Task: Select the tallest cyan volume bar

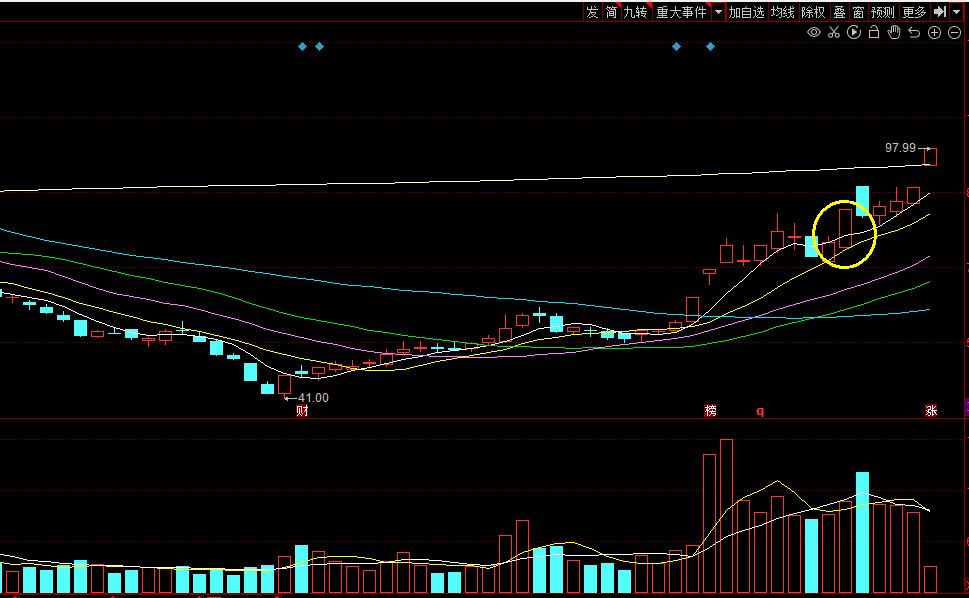Action: [863, 533]
